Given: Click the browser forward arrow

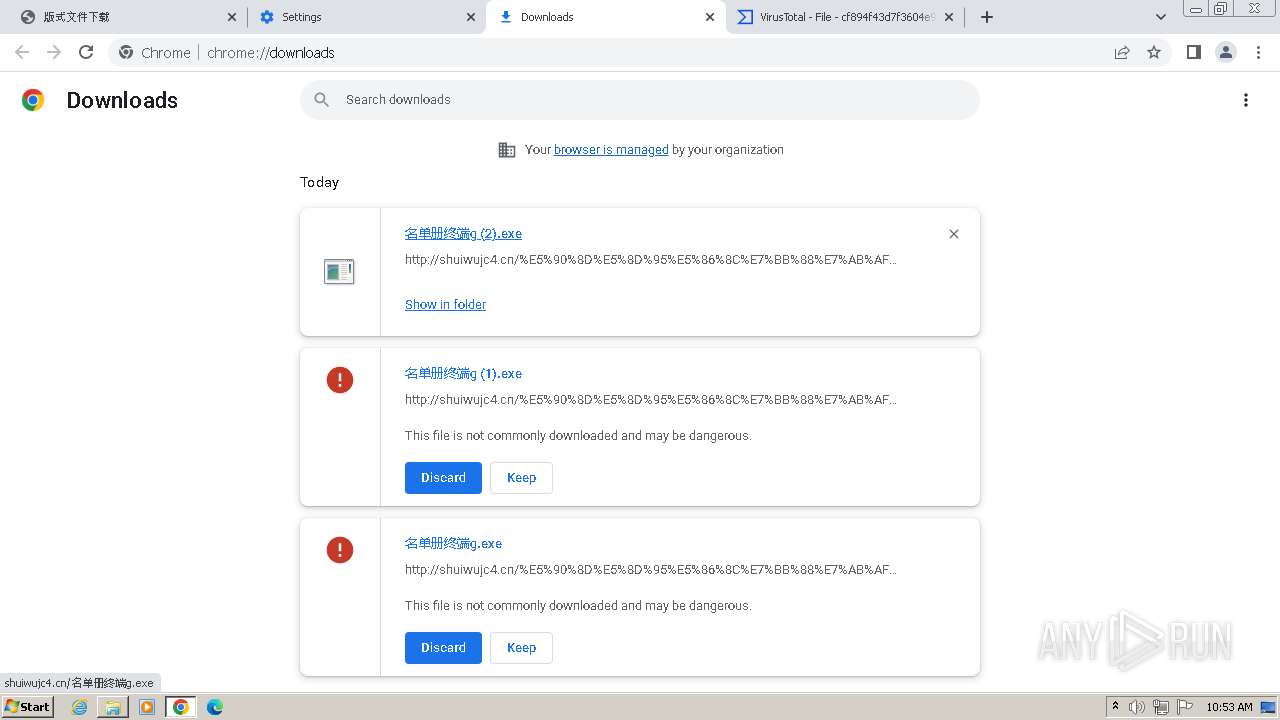Looking at the screenshot, I should pyautogui.click(x=54, y=52).
